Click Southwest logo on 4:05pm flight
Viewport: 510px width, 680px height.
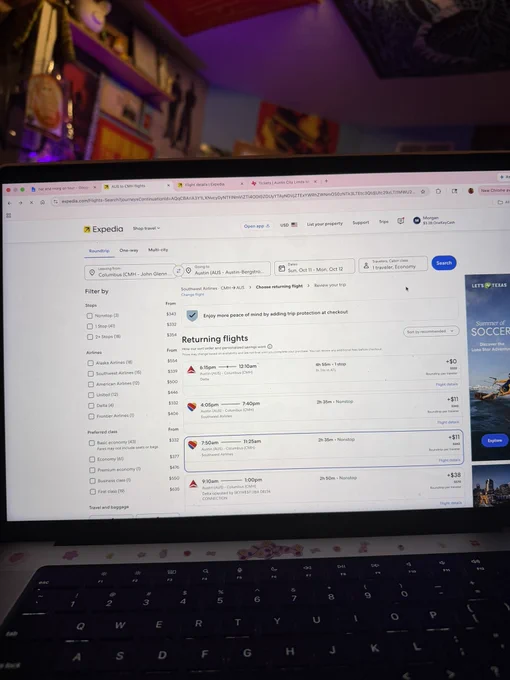192,407
